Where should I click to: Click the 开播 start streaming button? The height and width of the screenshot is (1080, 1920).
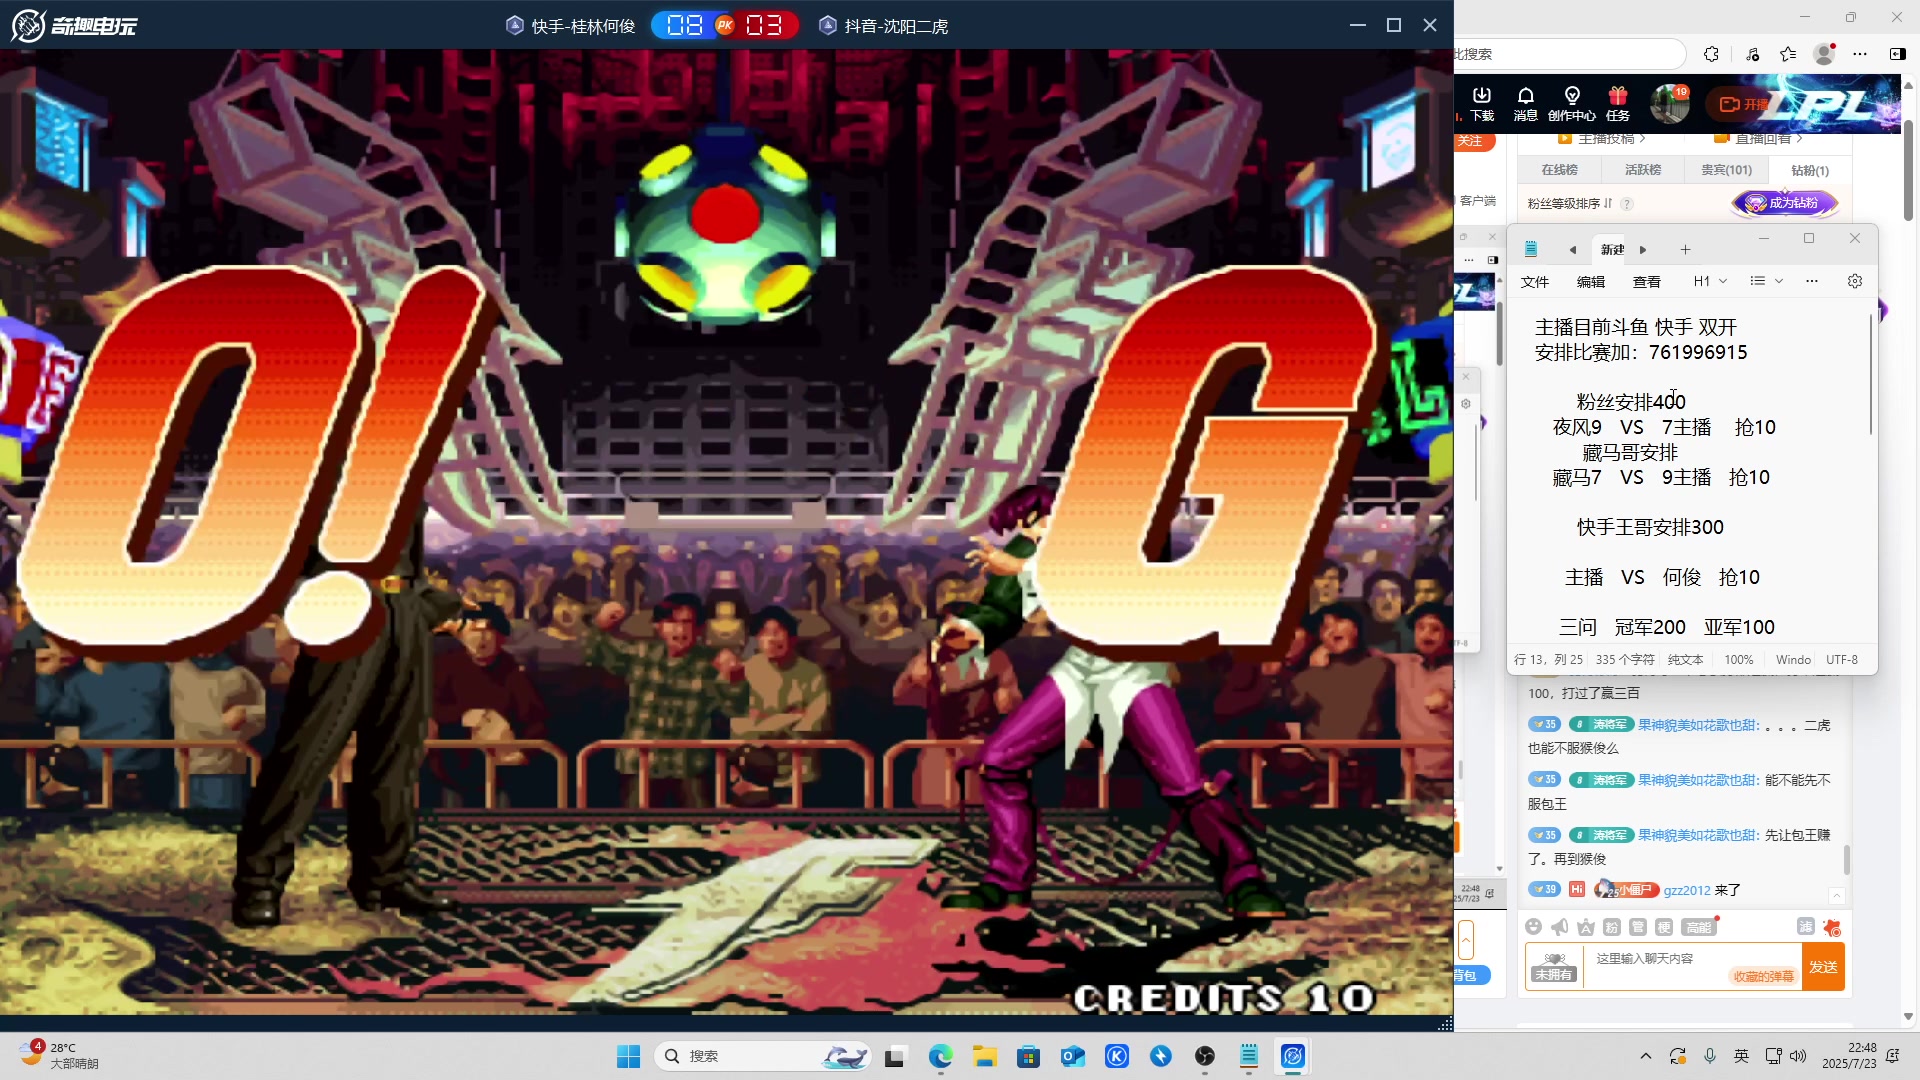click(x=1744, y=104)
